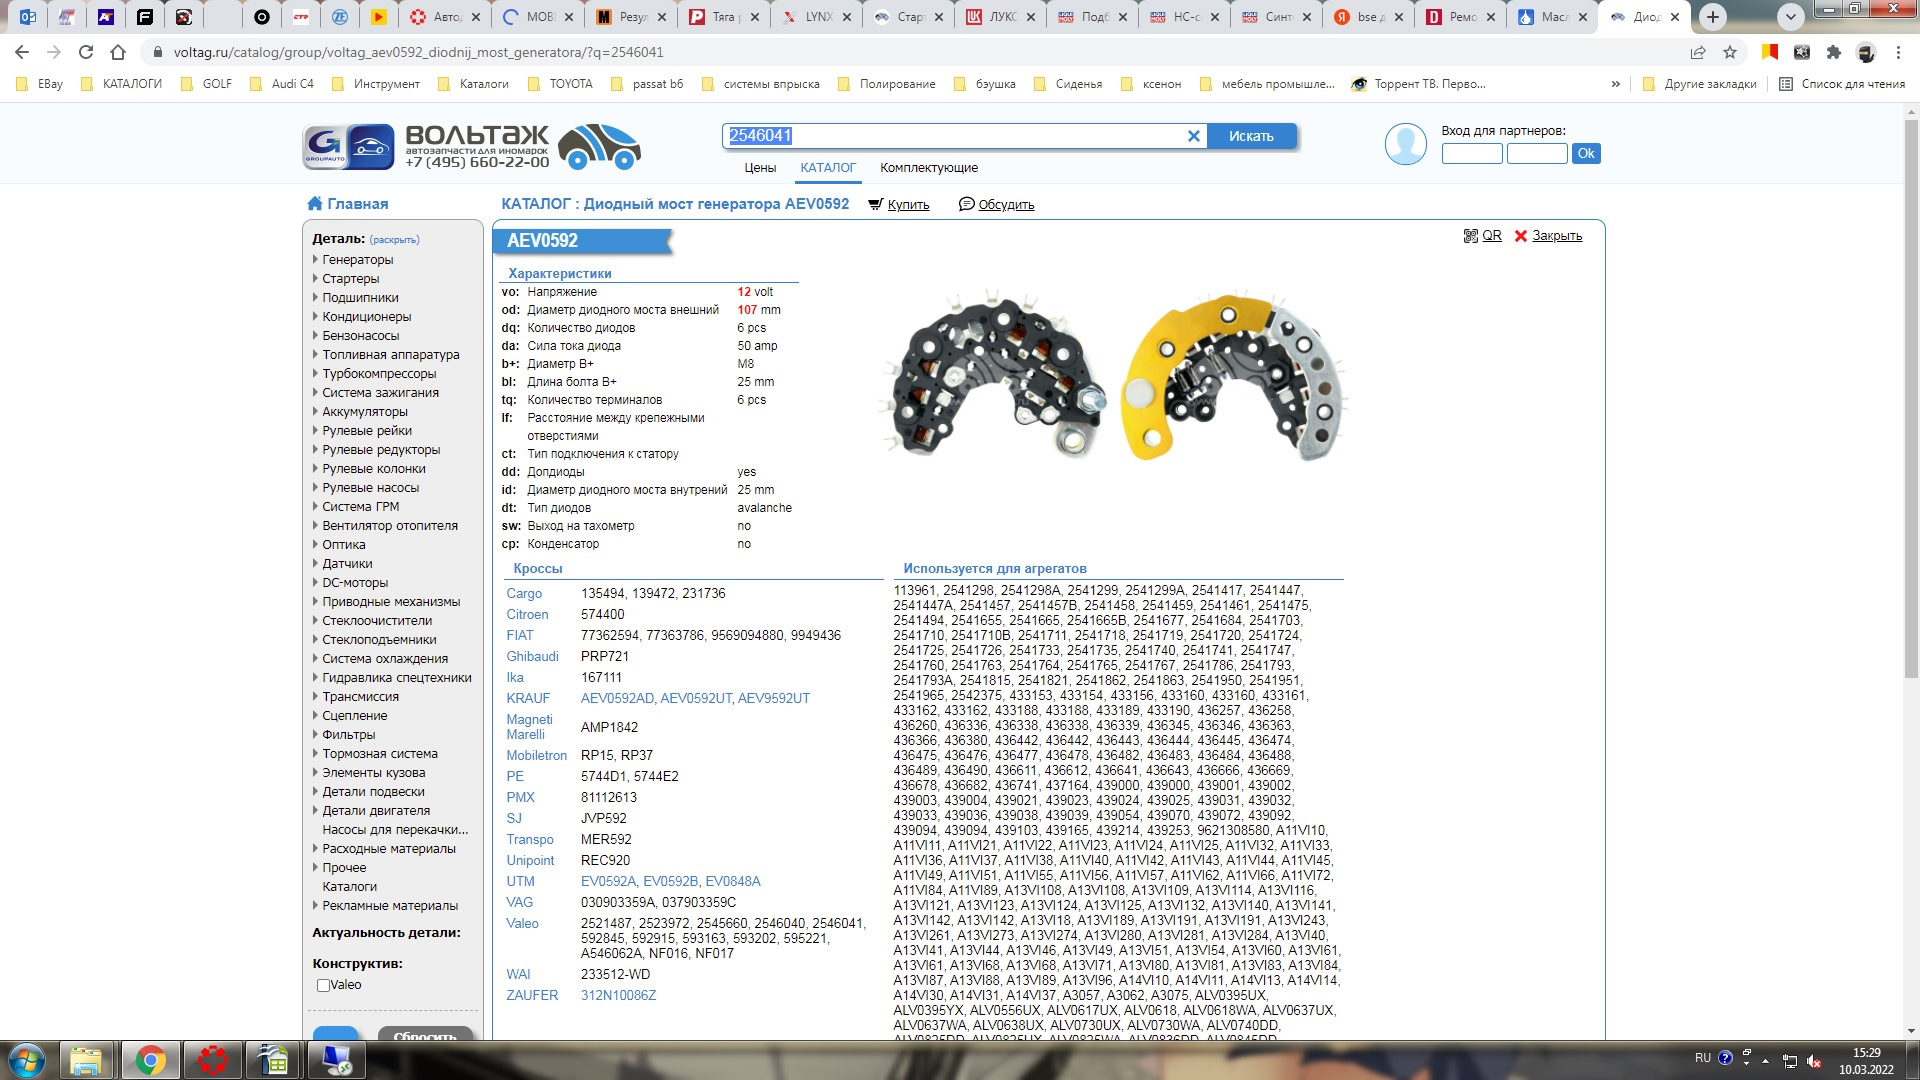The image size is (1920, 1080).
Task: Expand the Тормозная система category
Action: coord(380,754)
